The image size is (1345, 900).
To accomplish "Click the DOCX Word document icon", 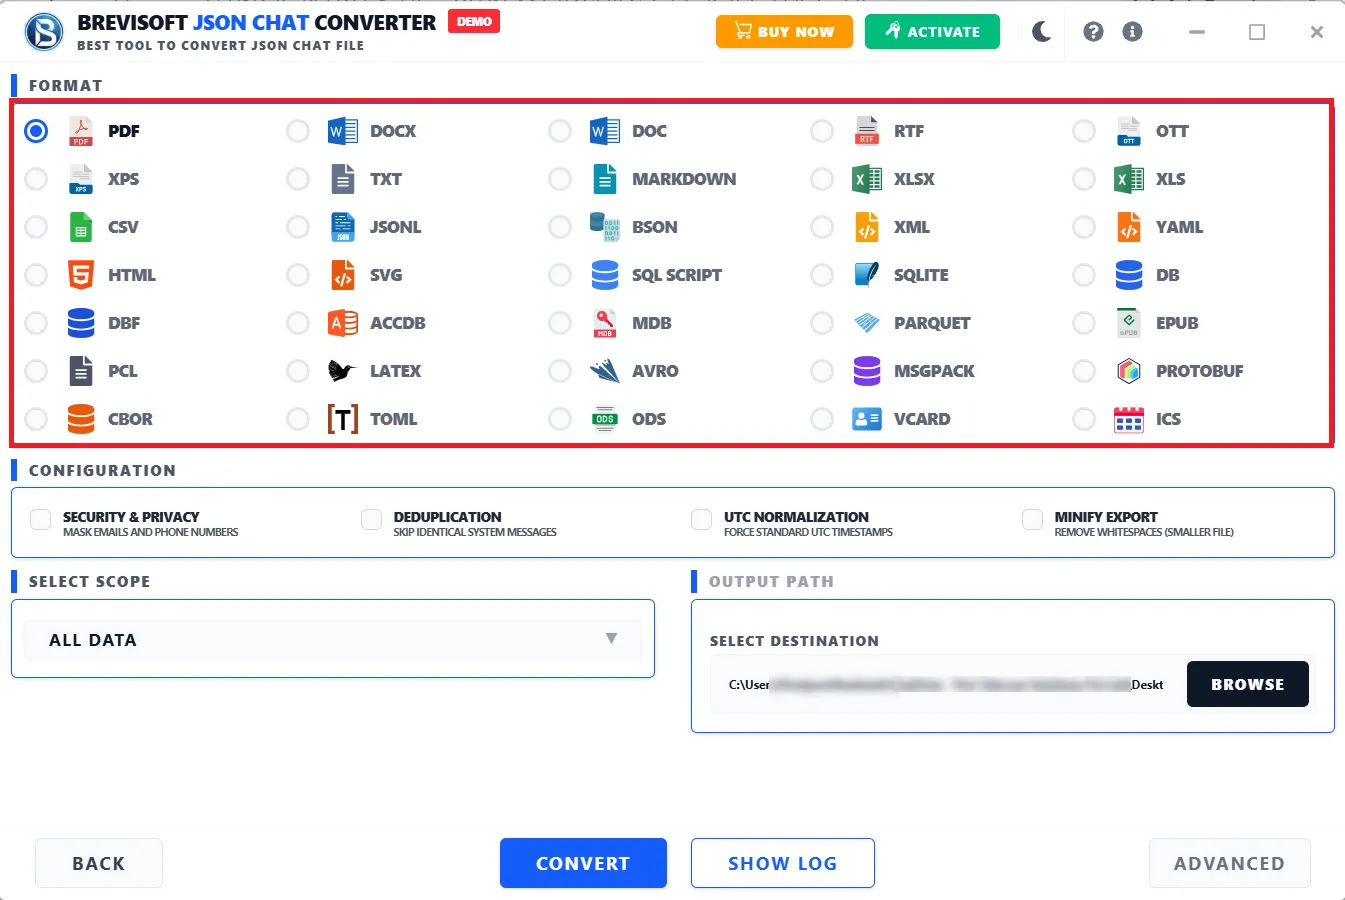I will [x=343, y=131].
